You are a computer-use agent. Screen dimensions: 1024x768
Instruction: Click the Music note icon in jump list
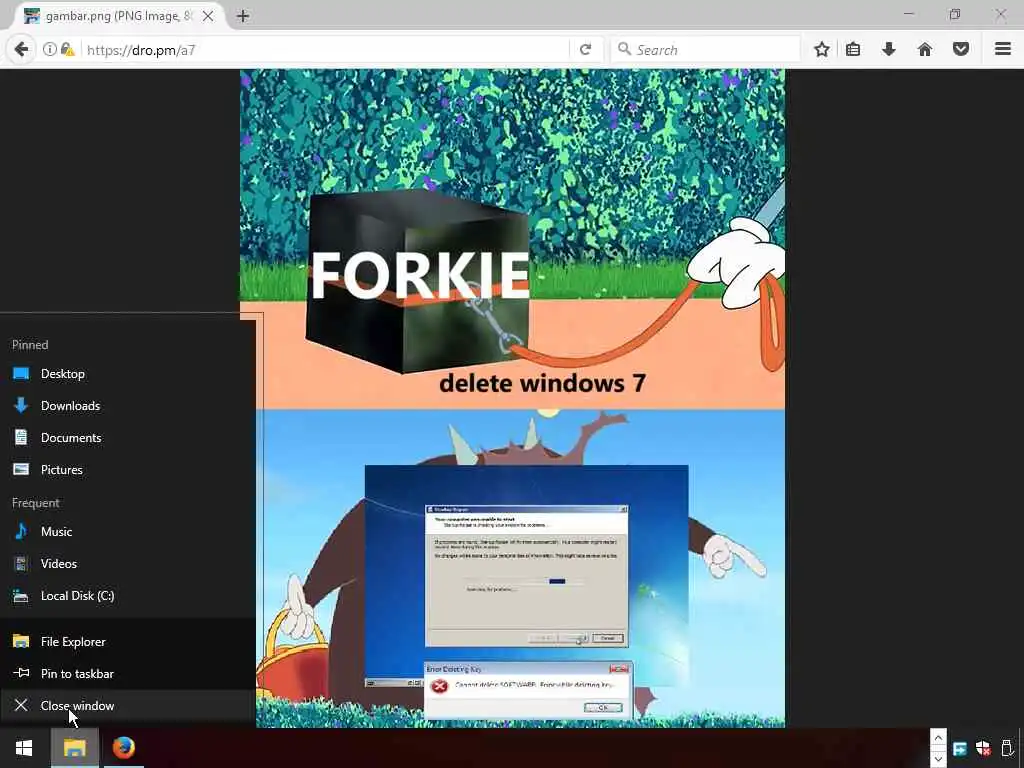(x=21, y=531)
